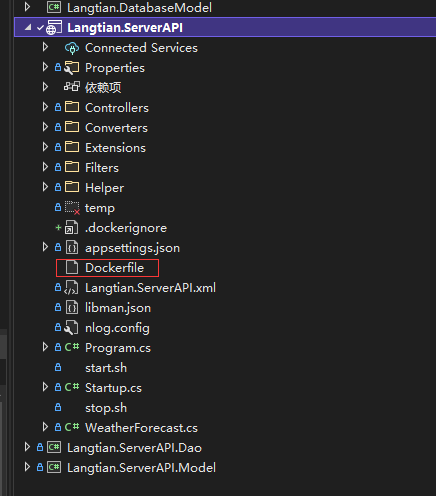Click the Dockerfile document icon
This screenshot has height=496, width=436.
click(72, 267)
